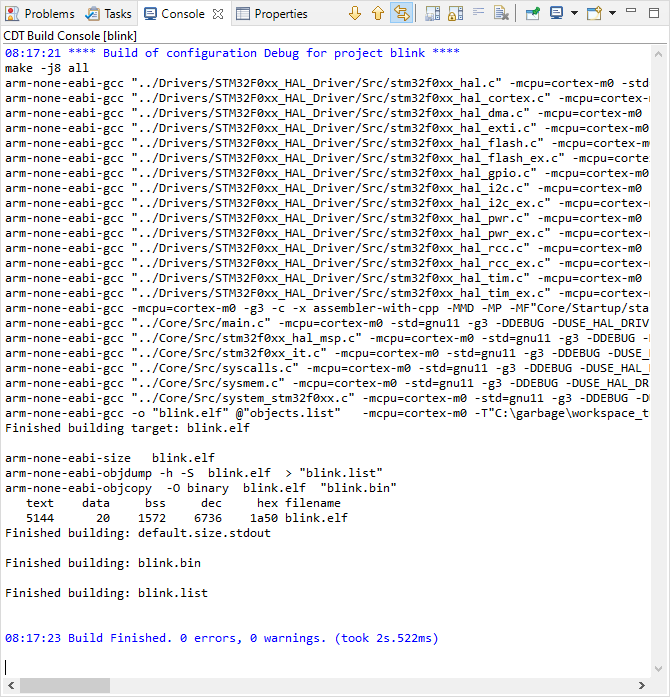Close the Console tab with X
Image resolution: width=670 pixels, height=697 pixels.
(x=218, y=14)
